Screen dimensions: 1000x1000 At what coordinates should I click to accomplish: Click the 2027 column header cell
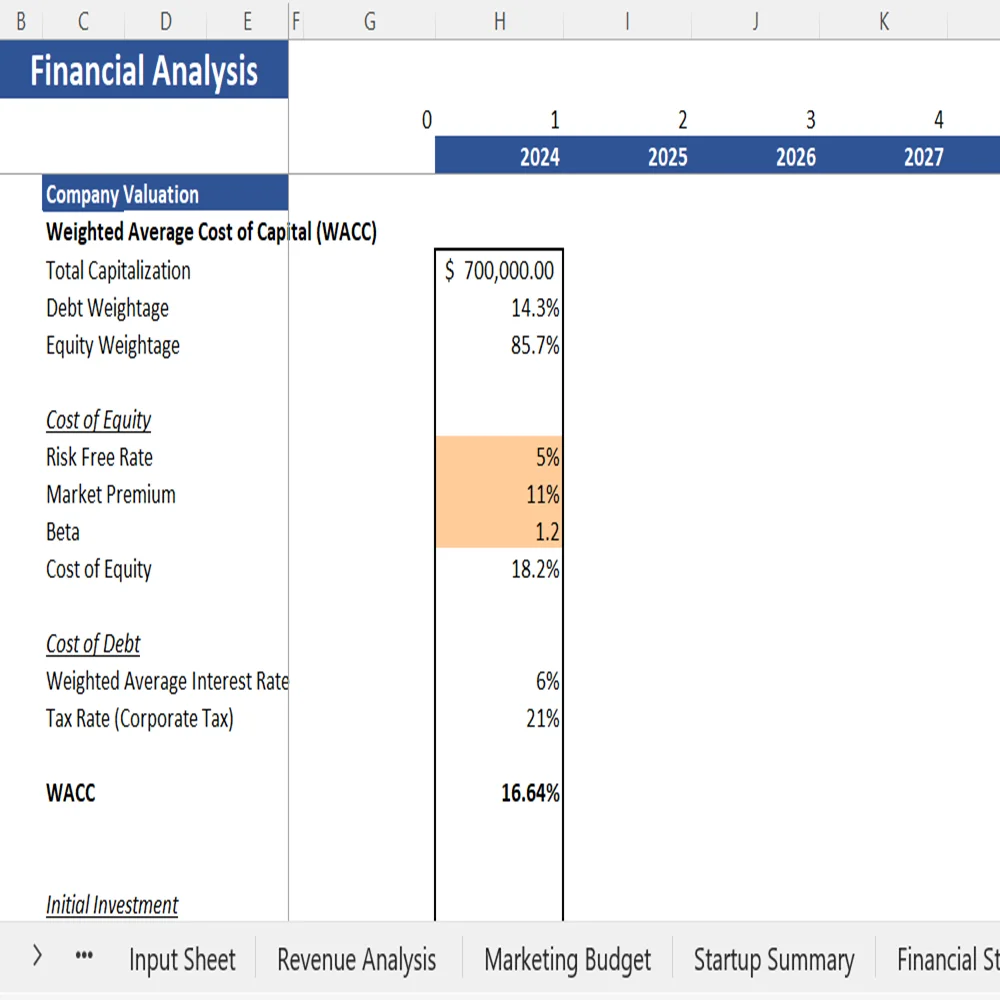922,156
